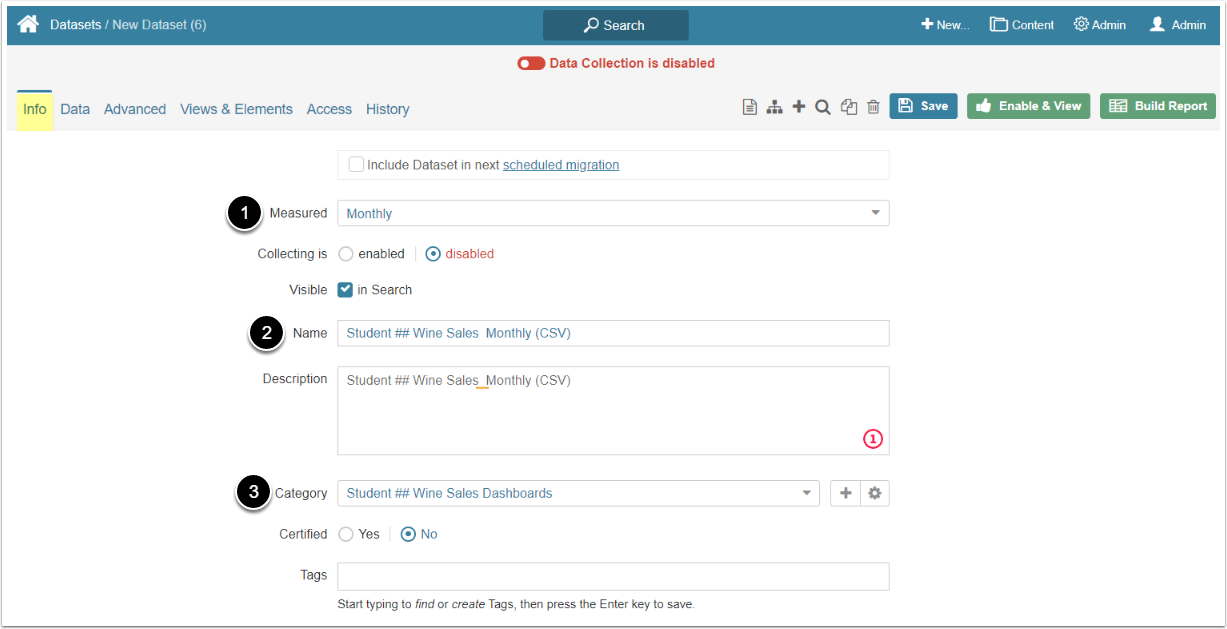Open category settings gear button
The height and width of the screenshot is (629, 1227).
point(875,493)
